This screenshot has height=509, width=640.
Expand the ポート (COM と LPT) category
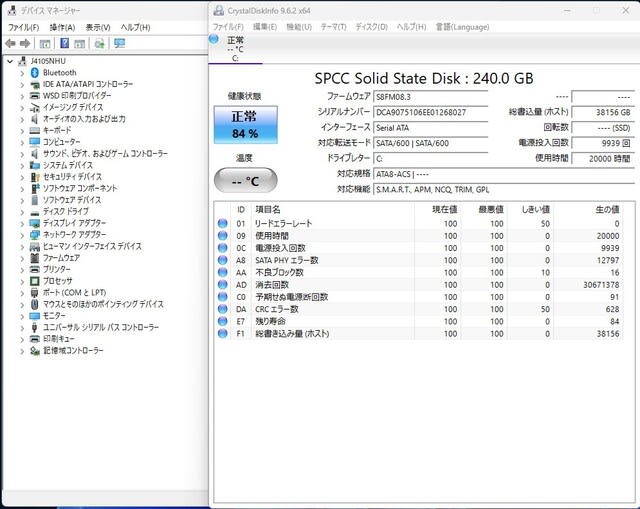click(x=22, y=293)
